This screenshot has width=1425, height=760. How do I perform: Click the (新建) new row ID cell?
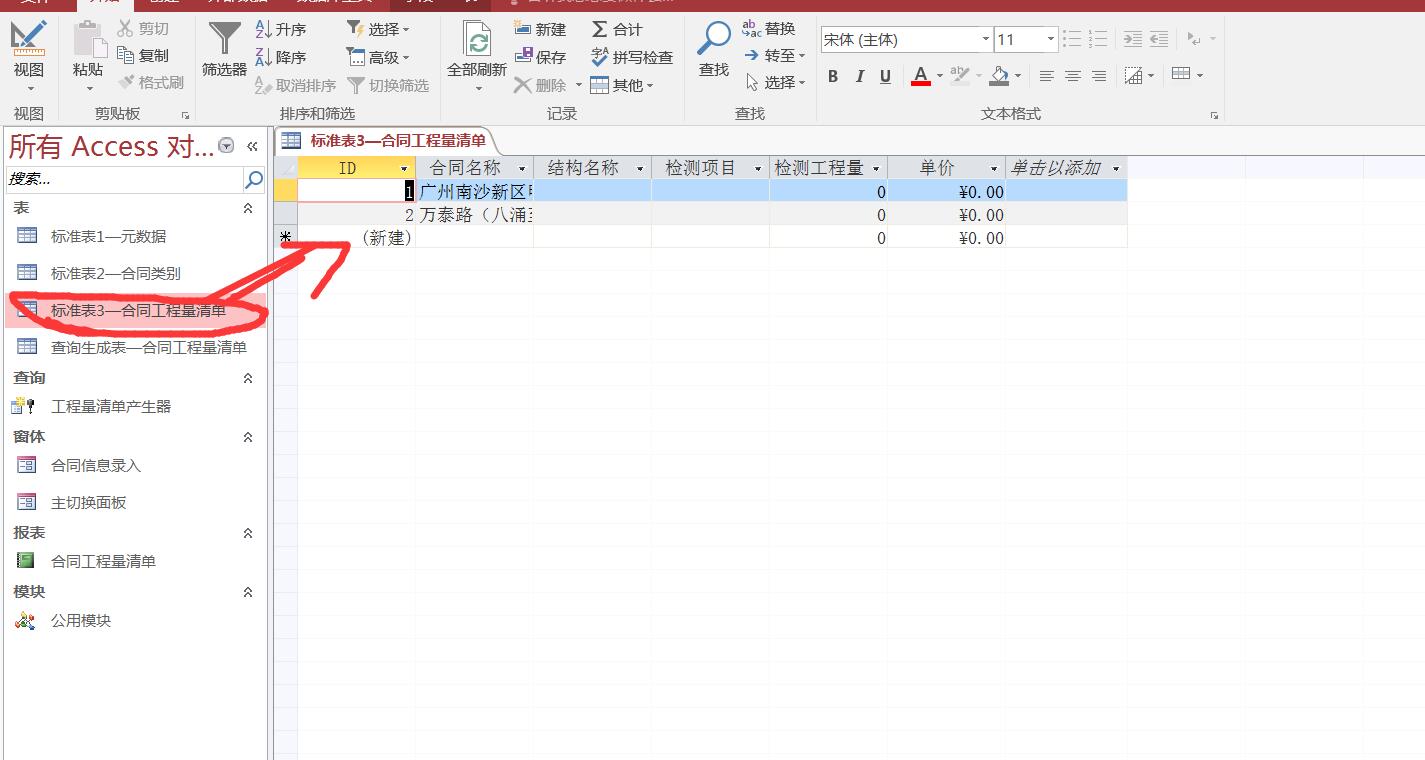357,238
